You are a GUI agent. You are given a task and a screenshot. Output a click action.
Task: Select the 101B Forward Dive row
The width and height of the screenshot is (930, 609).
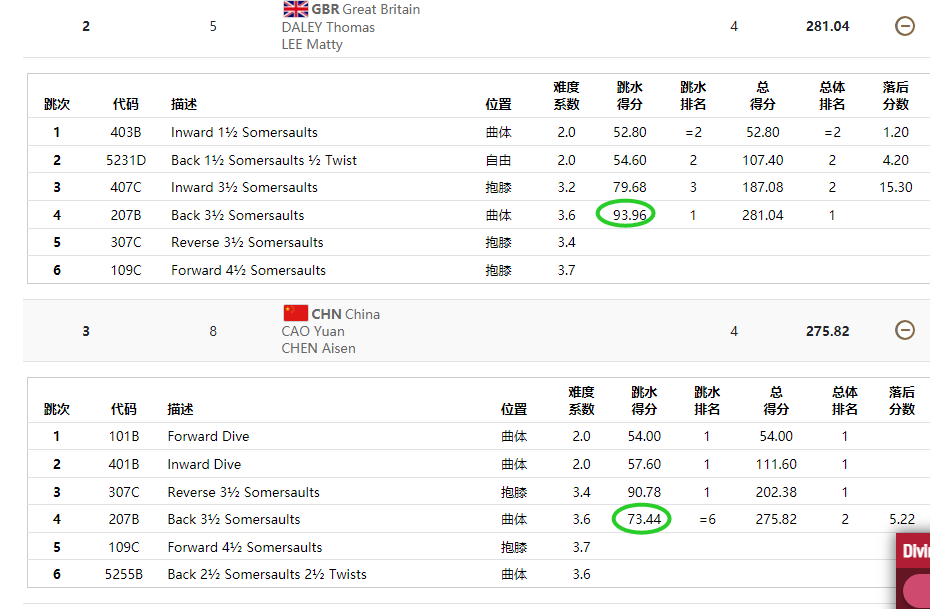click(x=208, y=436)
